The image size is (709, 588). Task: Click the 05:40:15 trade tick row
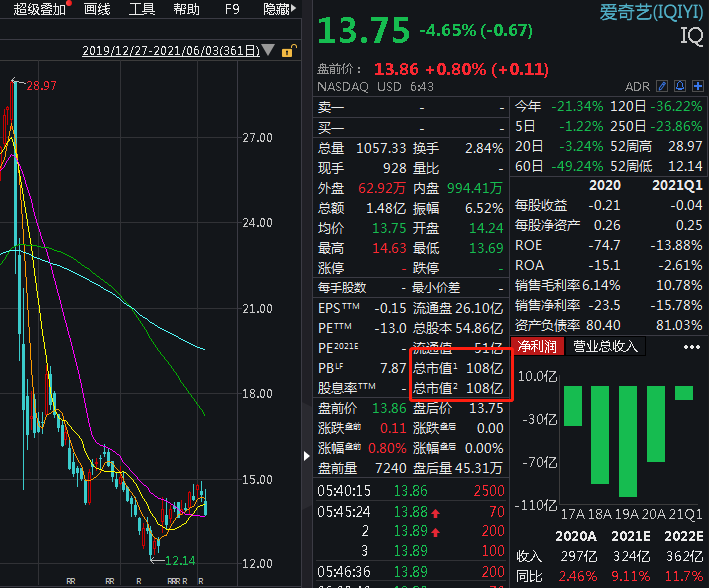[411, 491]
